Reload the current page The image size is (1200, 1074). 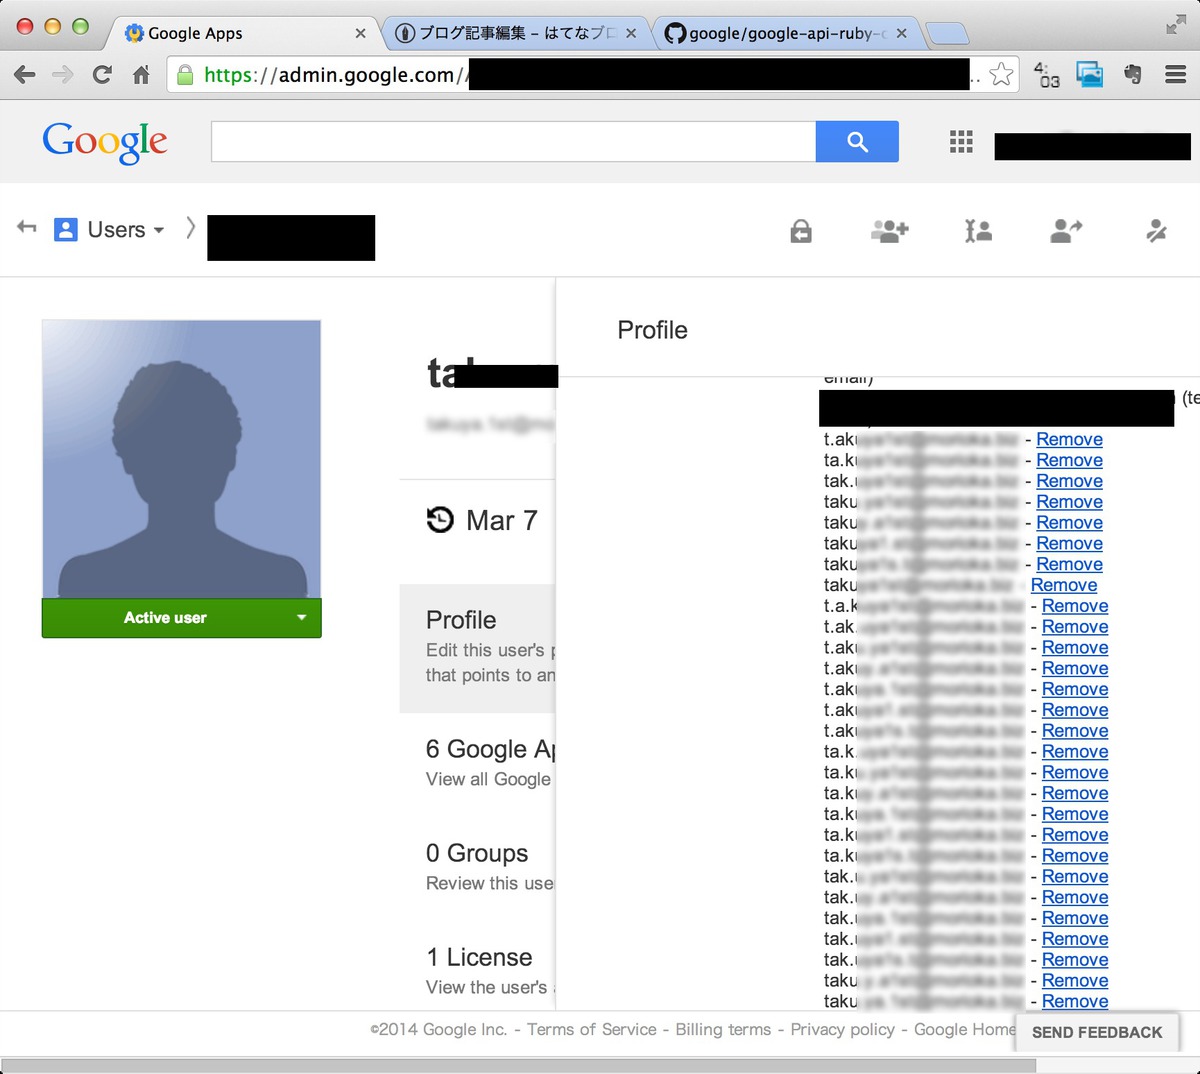[x=102, y=74]
